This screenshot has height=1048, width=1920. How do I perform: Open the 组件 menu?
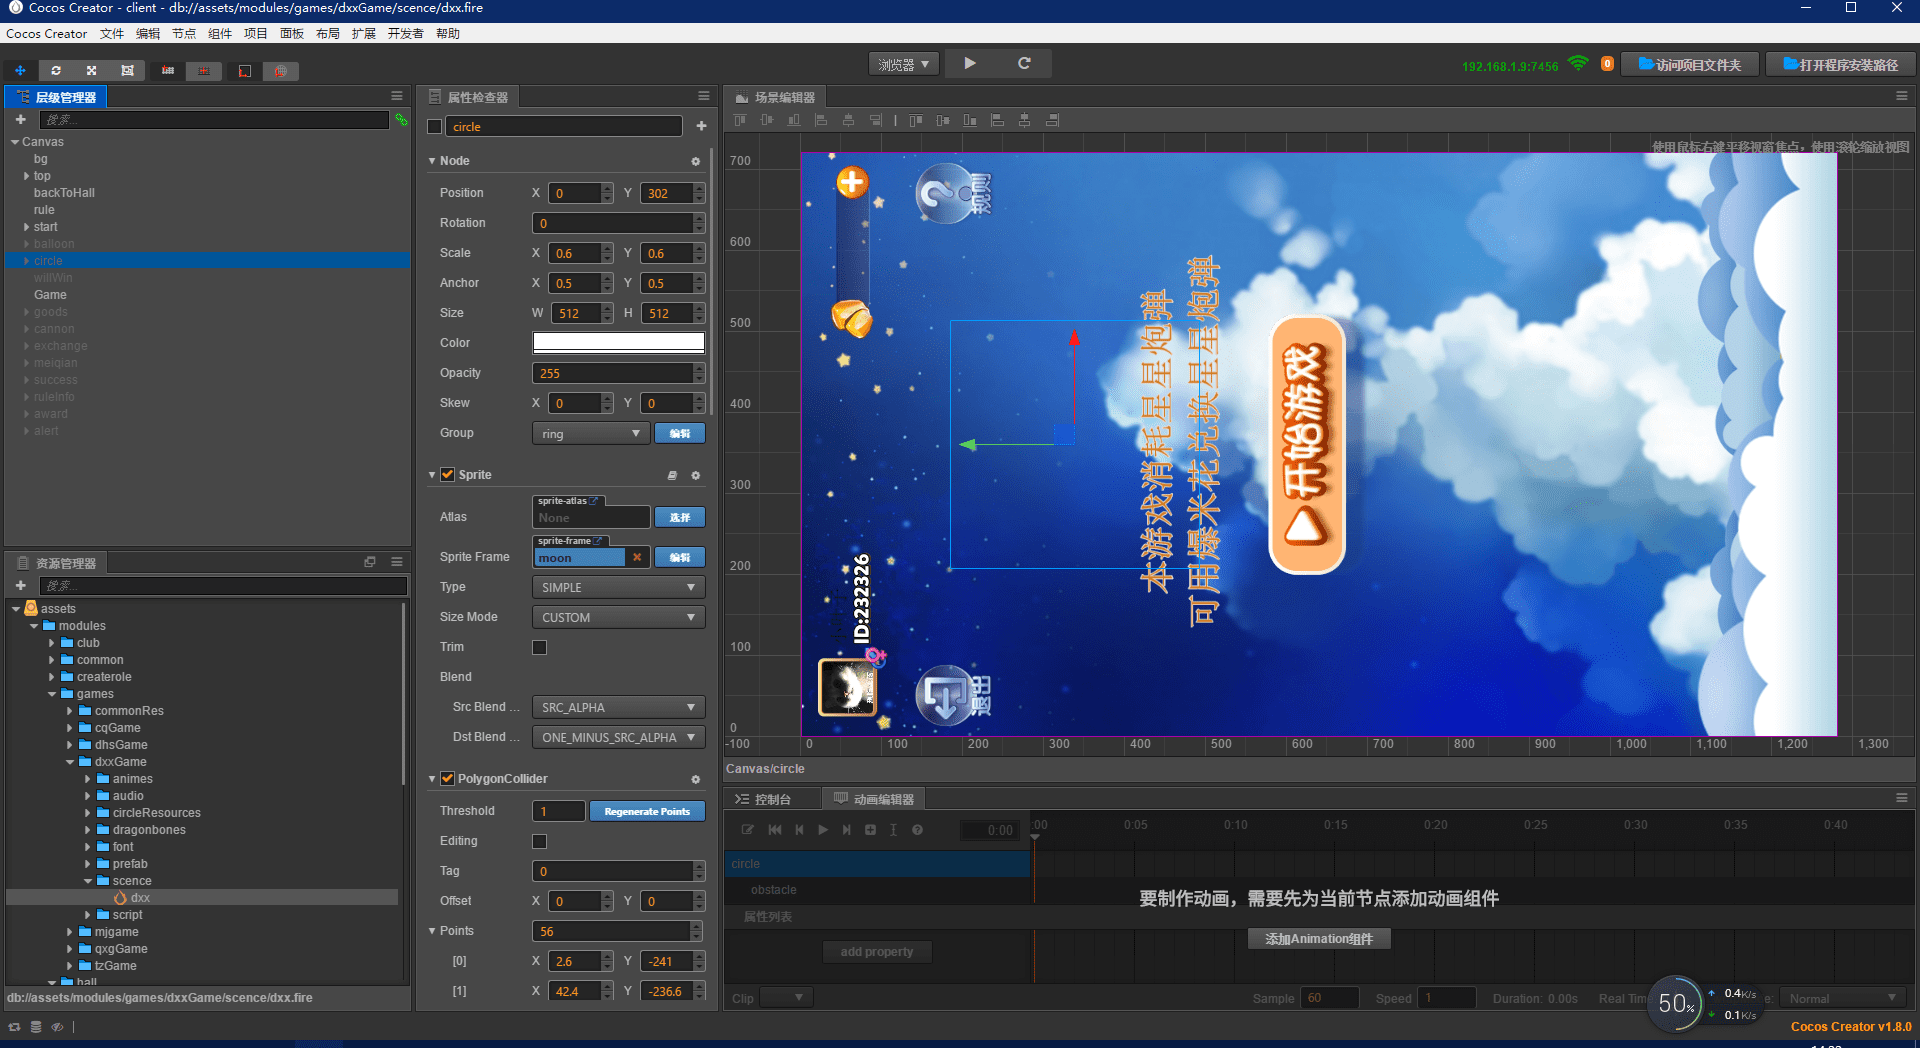pyautogui.click(x=220, y=34)
